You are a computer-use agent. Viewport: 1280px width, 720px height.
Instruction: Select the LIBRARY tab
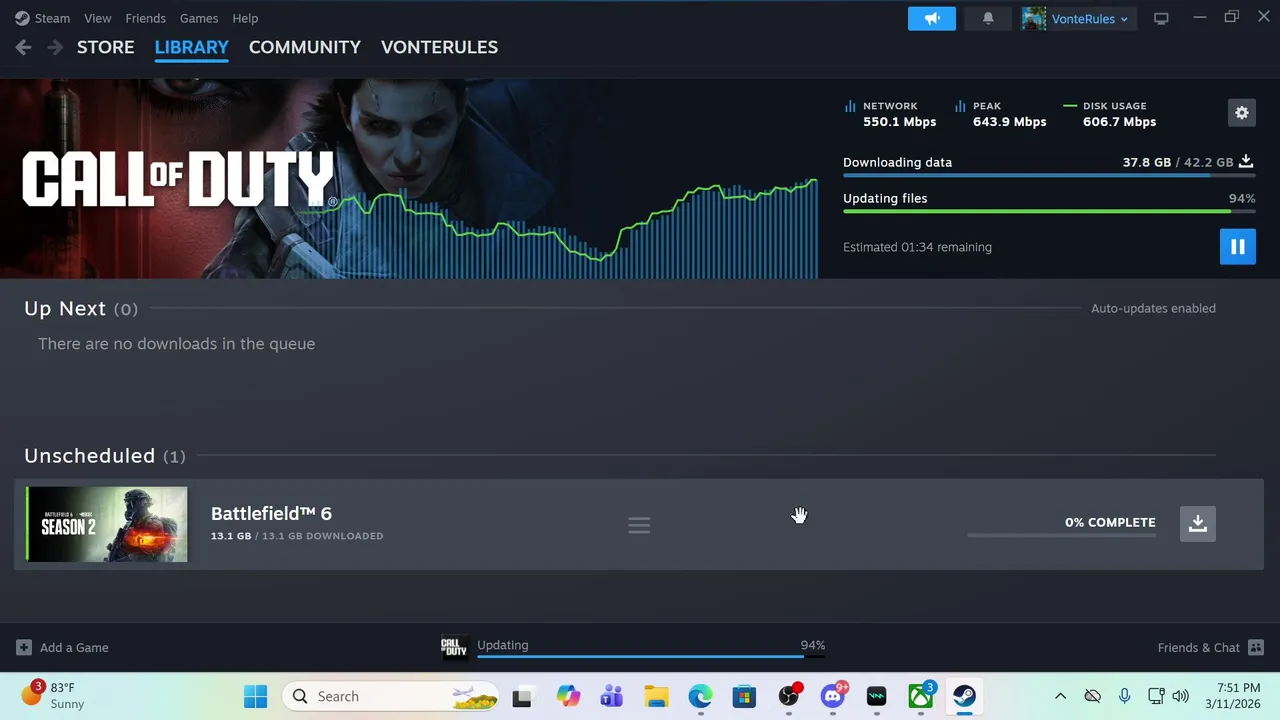coord(192,47)
